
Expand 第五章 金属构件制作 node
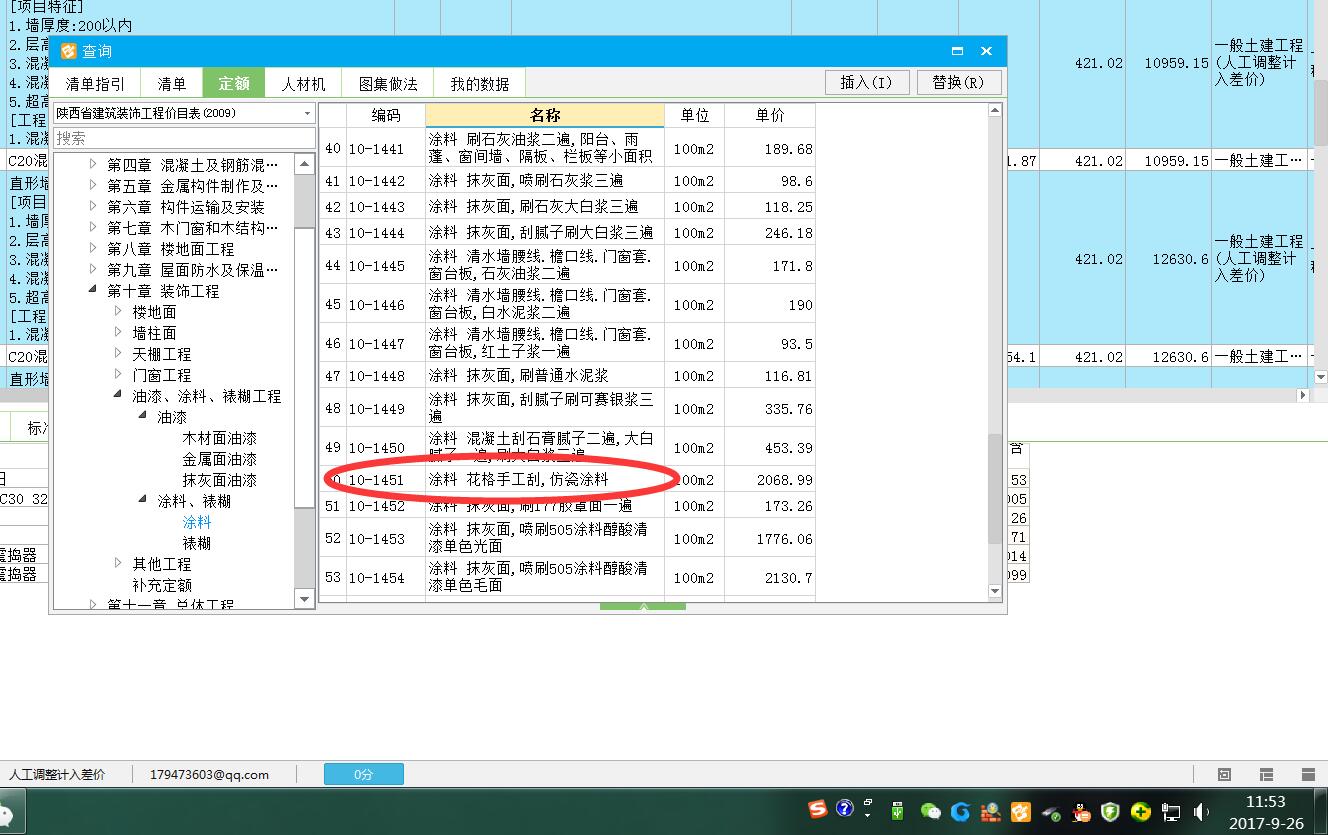point(93,185)
